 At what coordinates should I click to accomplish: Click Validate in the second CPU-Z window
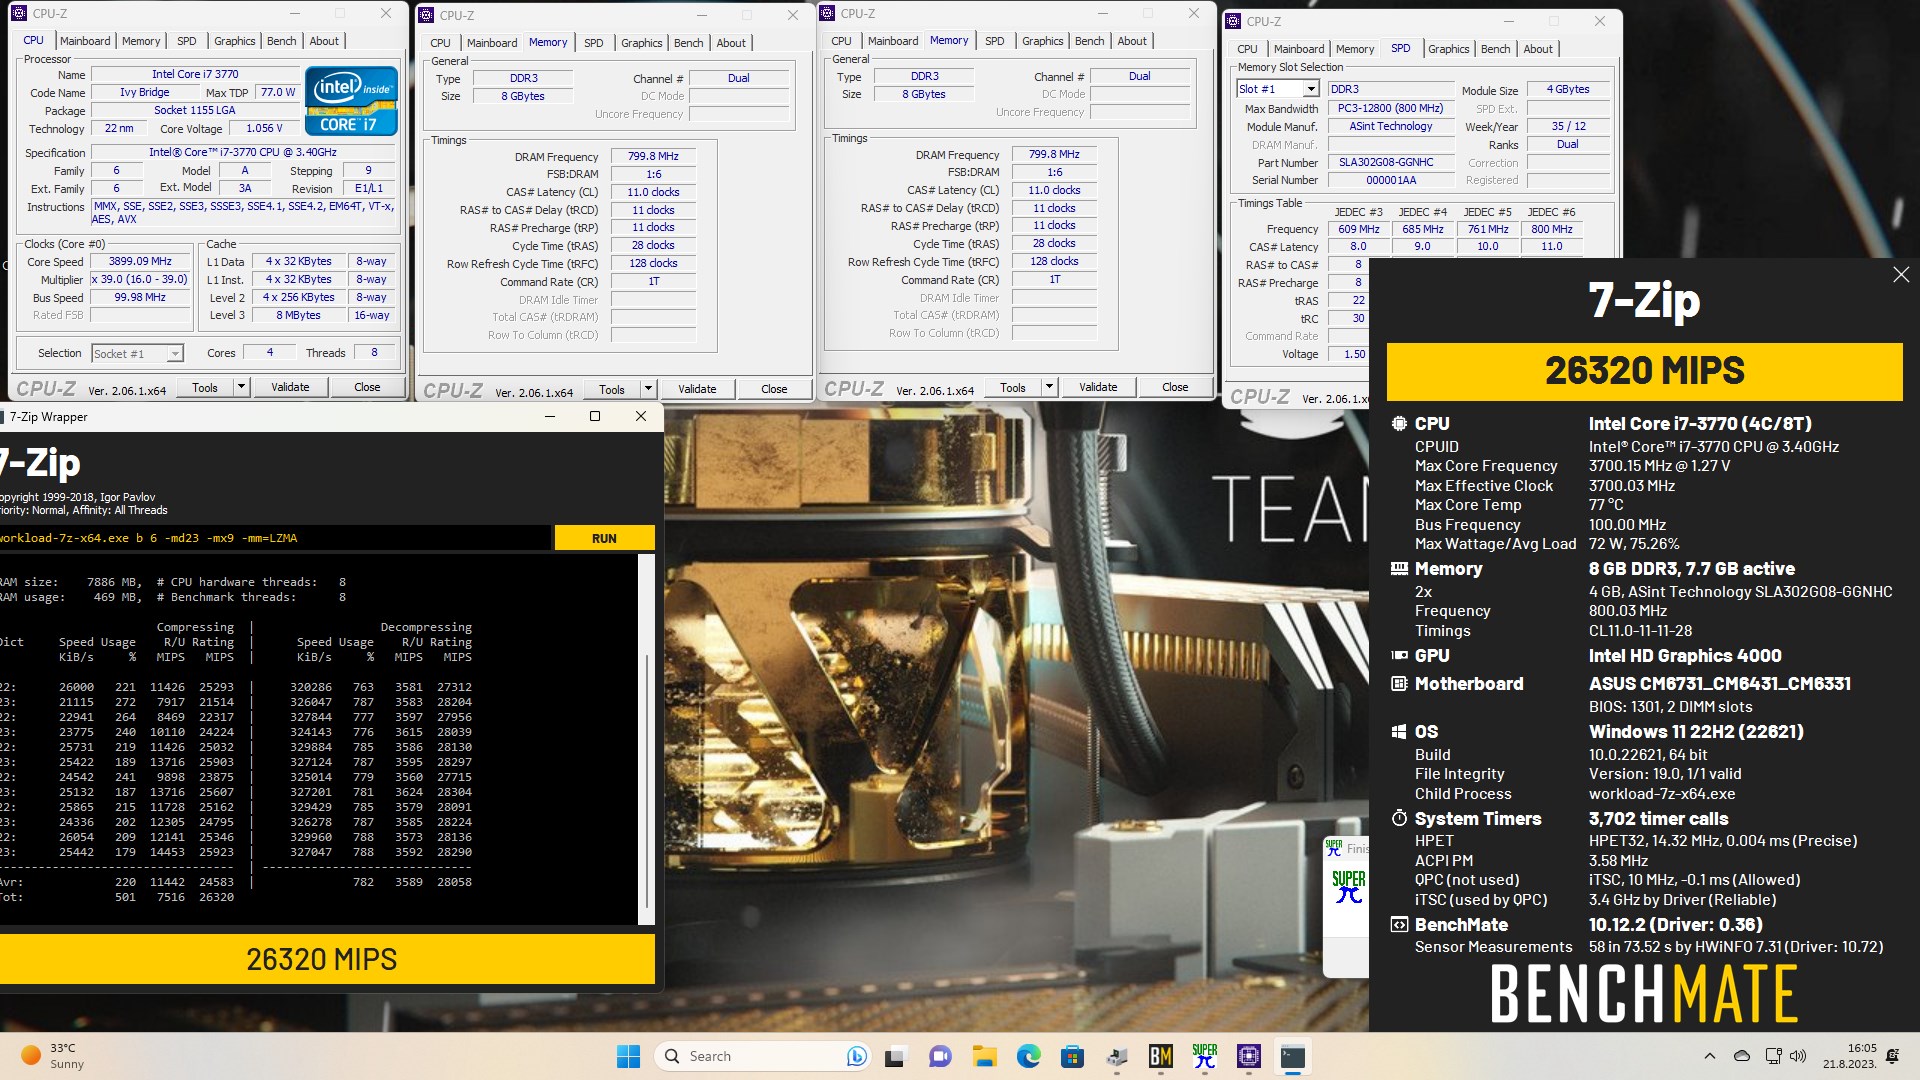pos(697,389)
